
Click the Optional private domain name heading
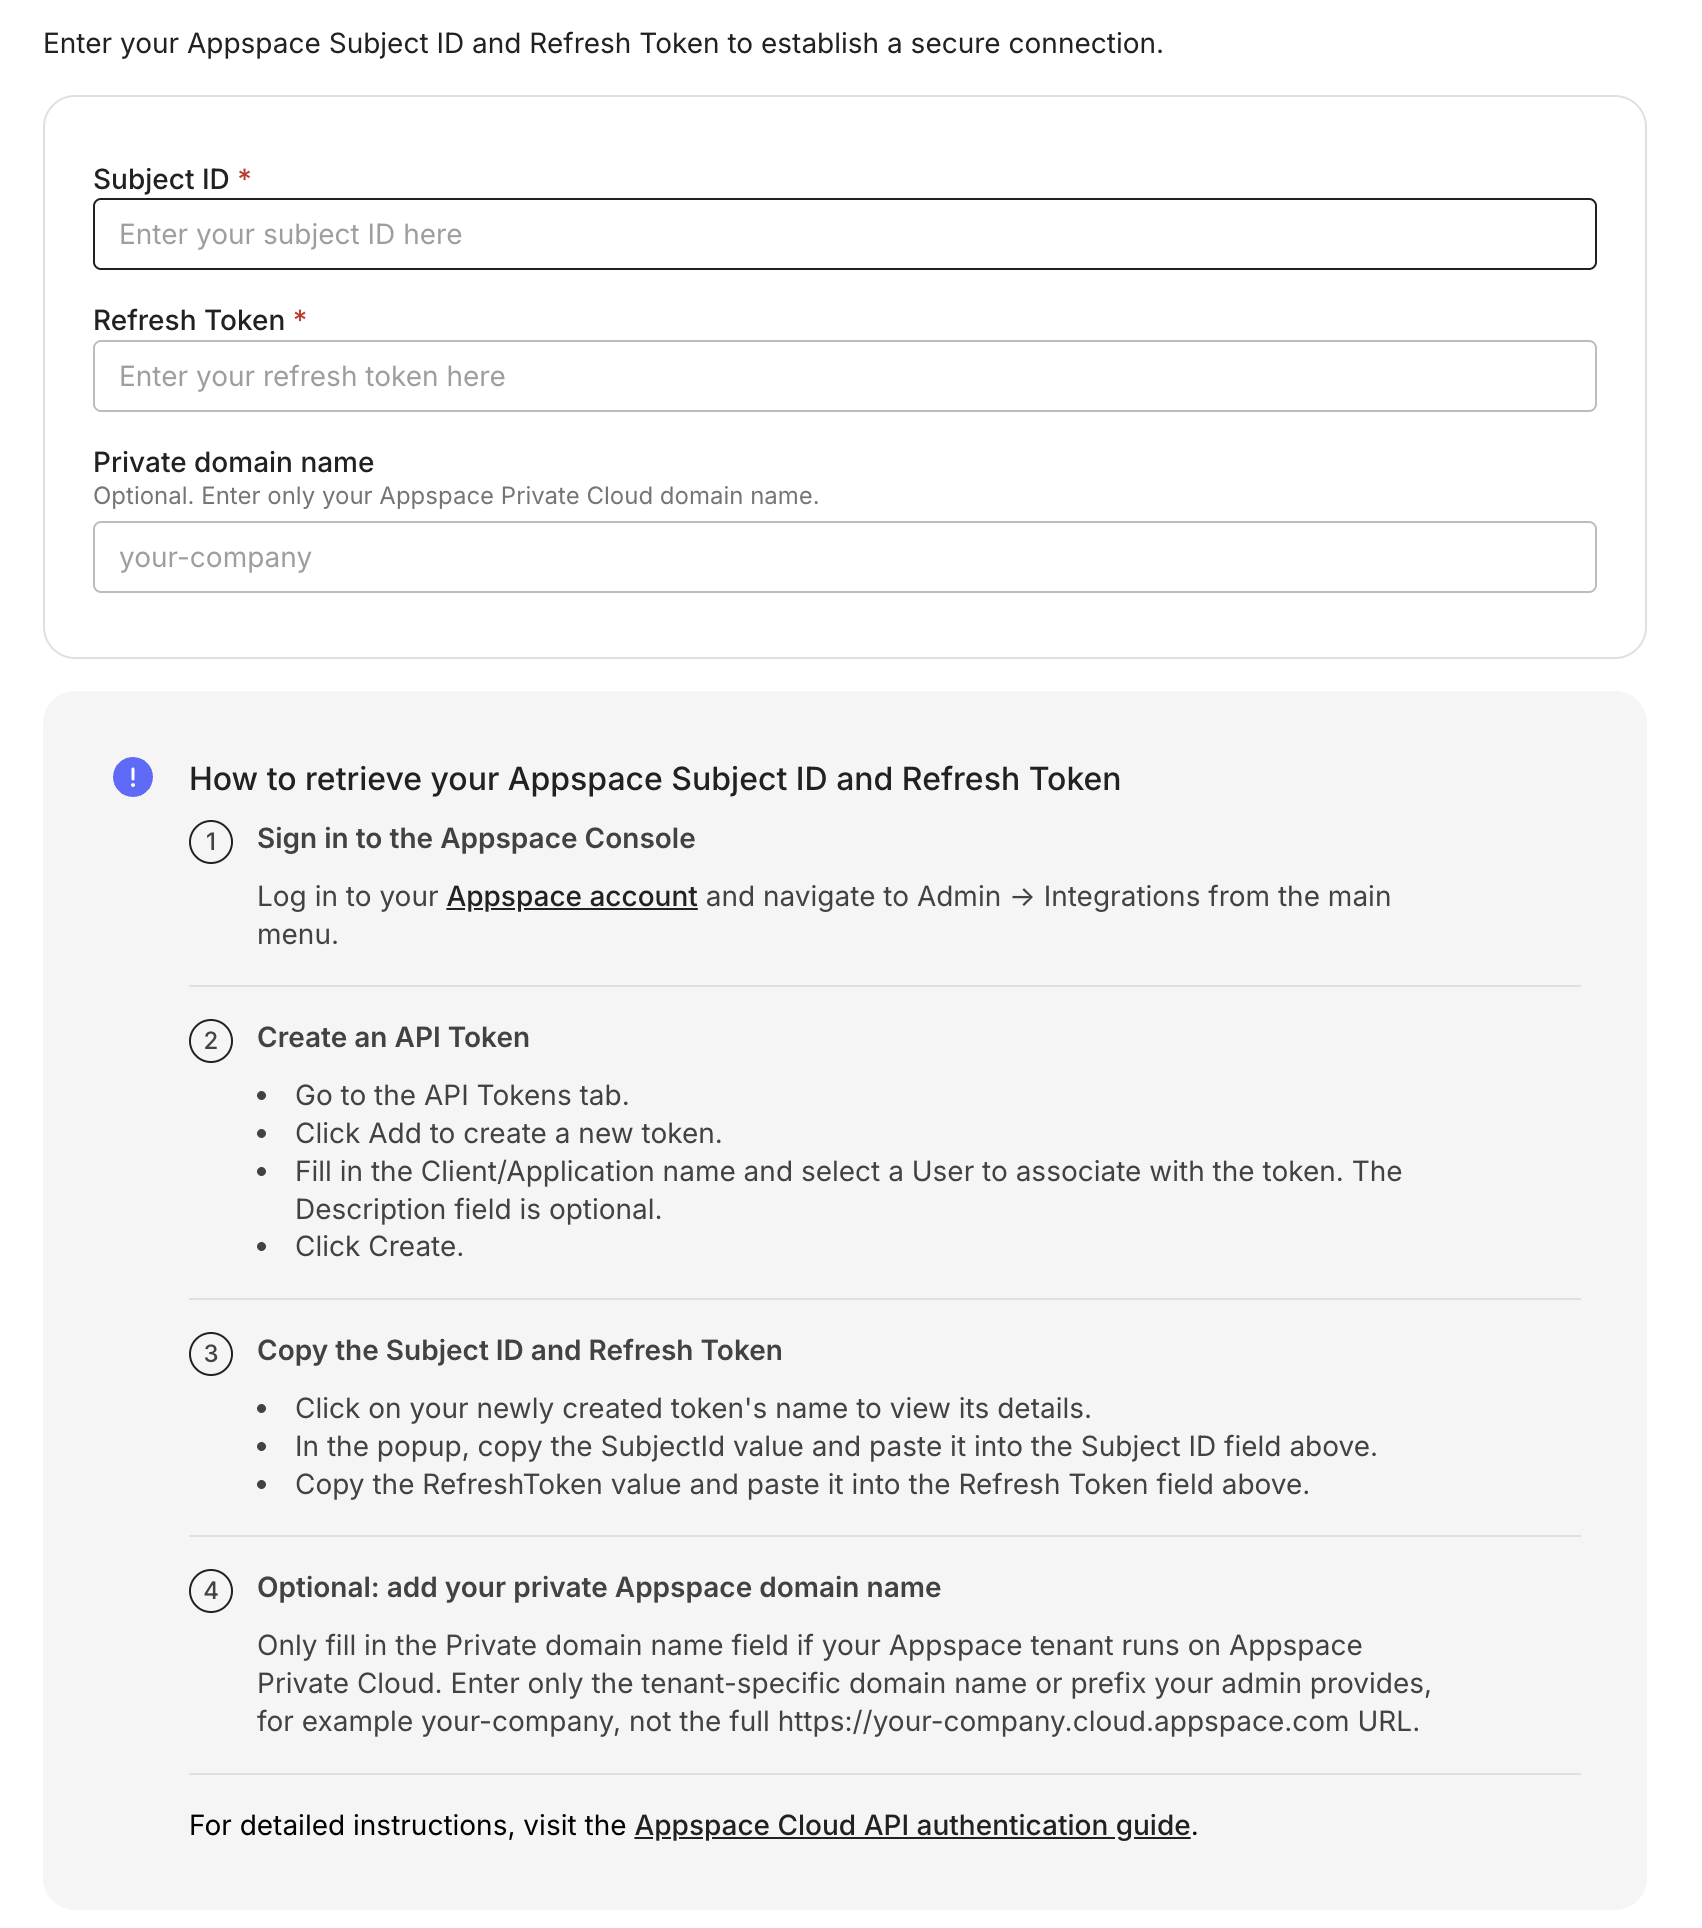[599, 1588]
